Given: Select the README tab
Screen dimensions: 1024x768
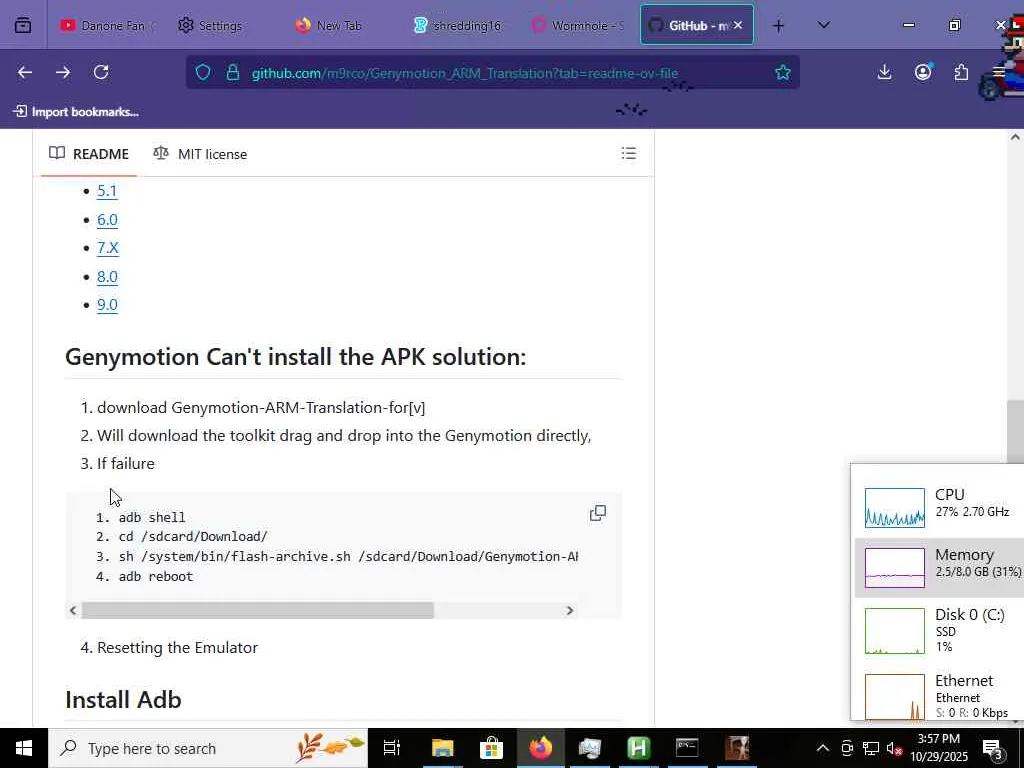Looking at the screenshot, I should 89,154.
